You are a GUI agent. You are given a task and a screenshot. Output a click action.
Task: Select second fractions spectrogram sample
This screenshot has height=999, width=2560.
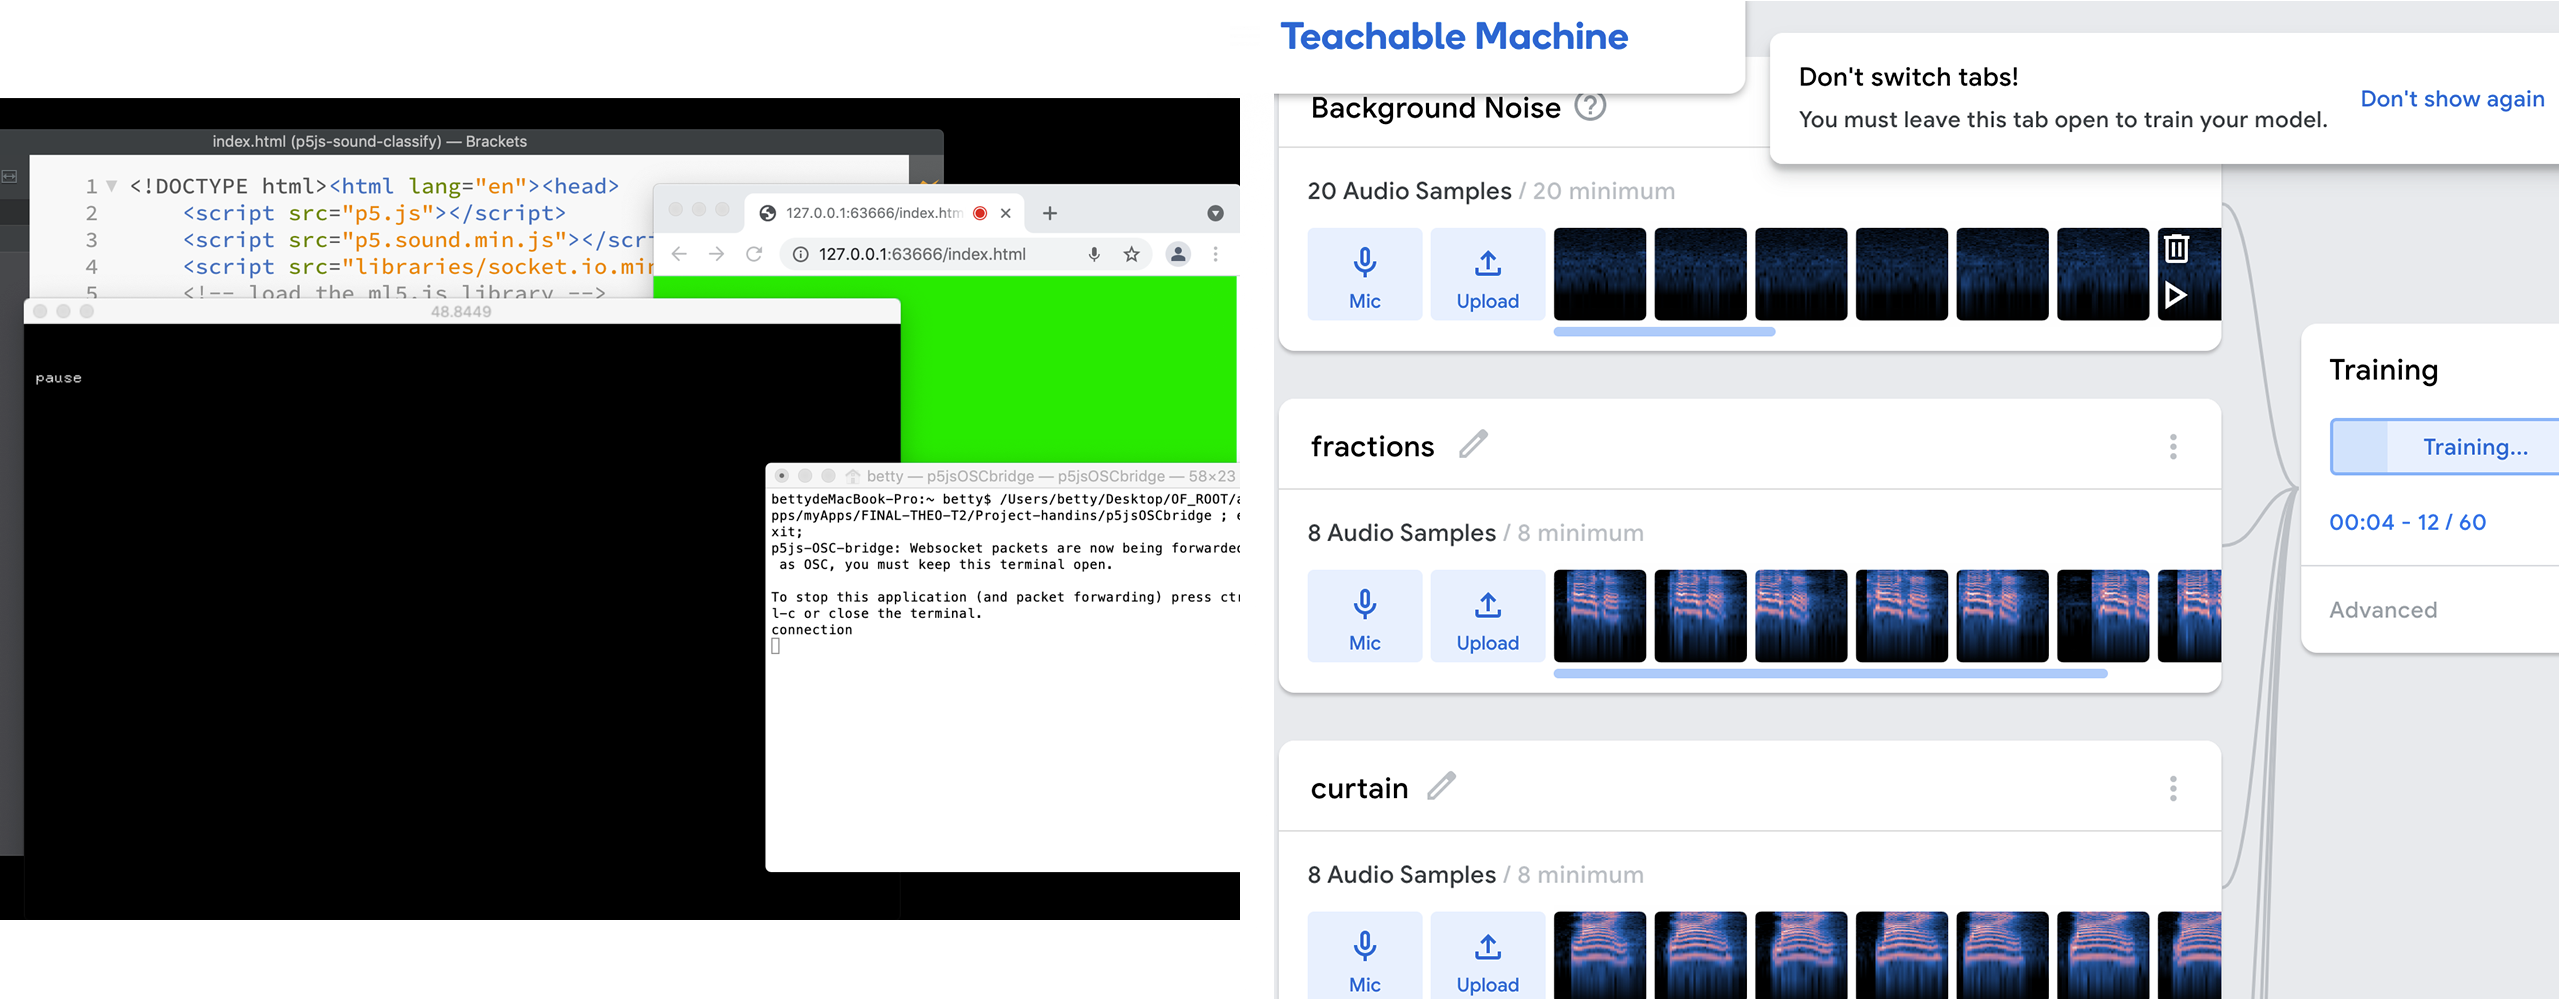[1700, 616]
